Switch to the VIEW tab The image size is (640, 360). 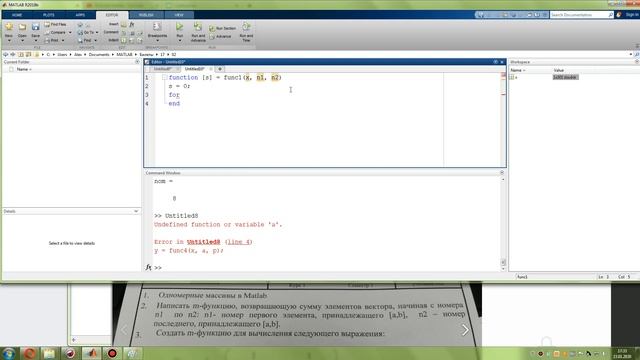179,15
